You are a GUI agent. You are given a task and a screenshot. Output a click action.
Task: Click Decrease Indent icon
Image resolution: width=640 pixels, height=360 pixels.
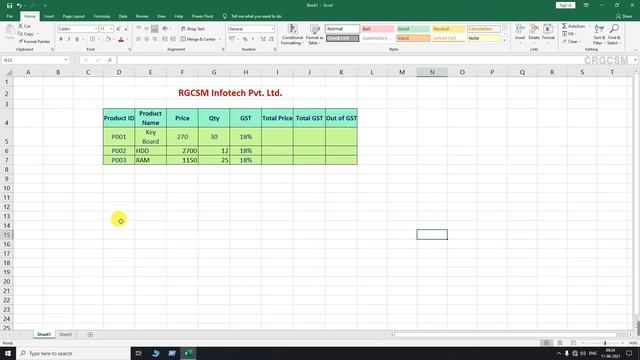165,39
